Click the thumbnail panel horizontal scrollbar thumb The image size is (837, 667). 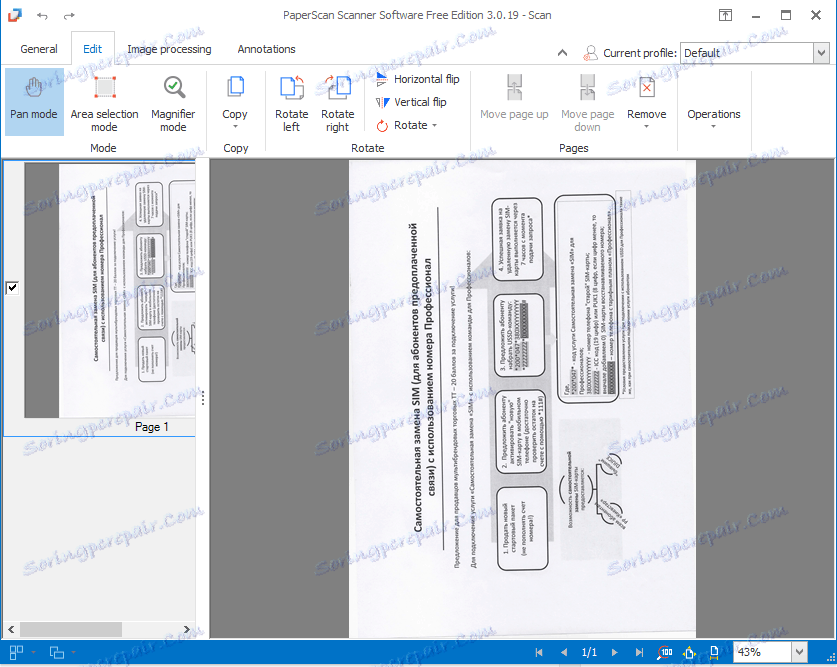71,630
